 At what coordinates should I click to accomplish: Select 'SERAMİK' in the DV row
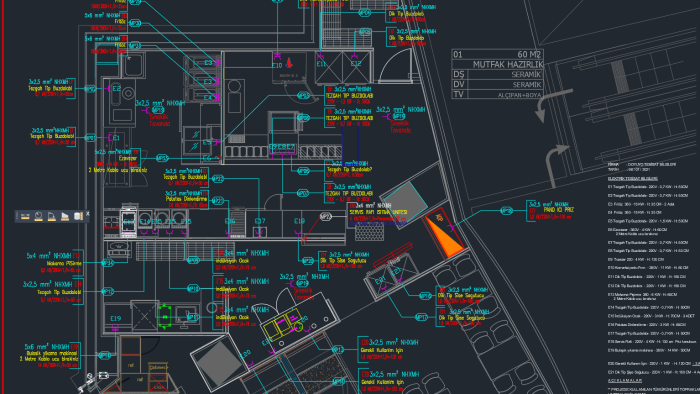[527, 84]
